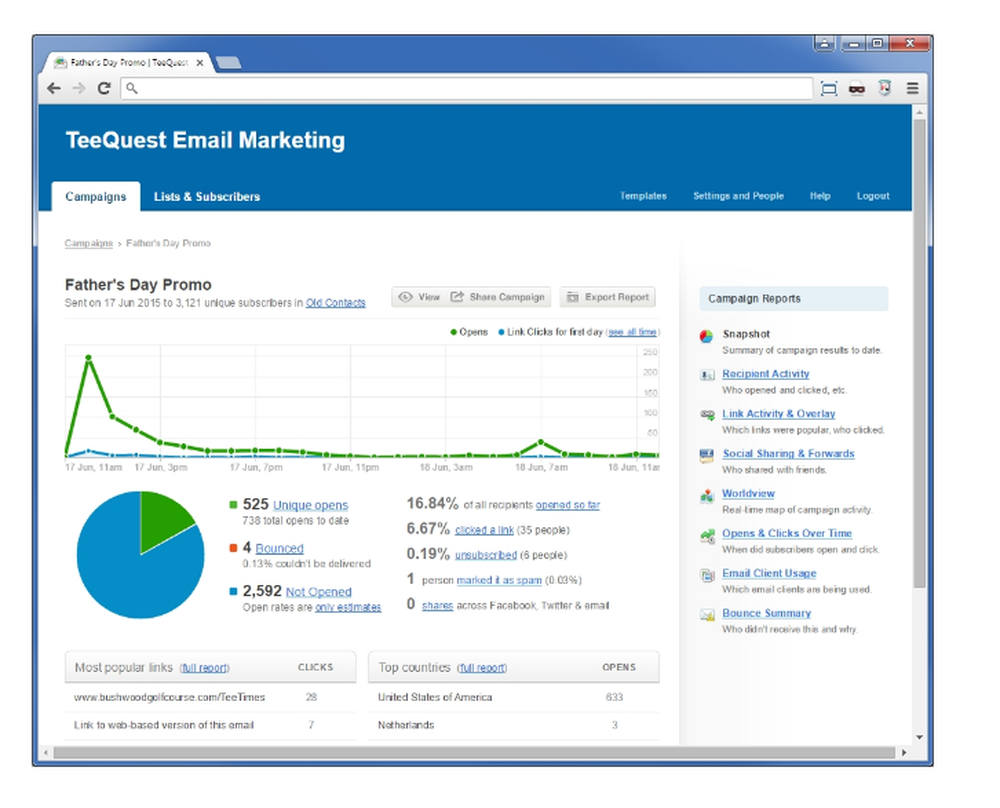Click the only estimates link
The width and height of the screenshot is (1000, 808).
coord(348,607)
